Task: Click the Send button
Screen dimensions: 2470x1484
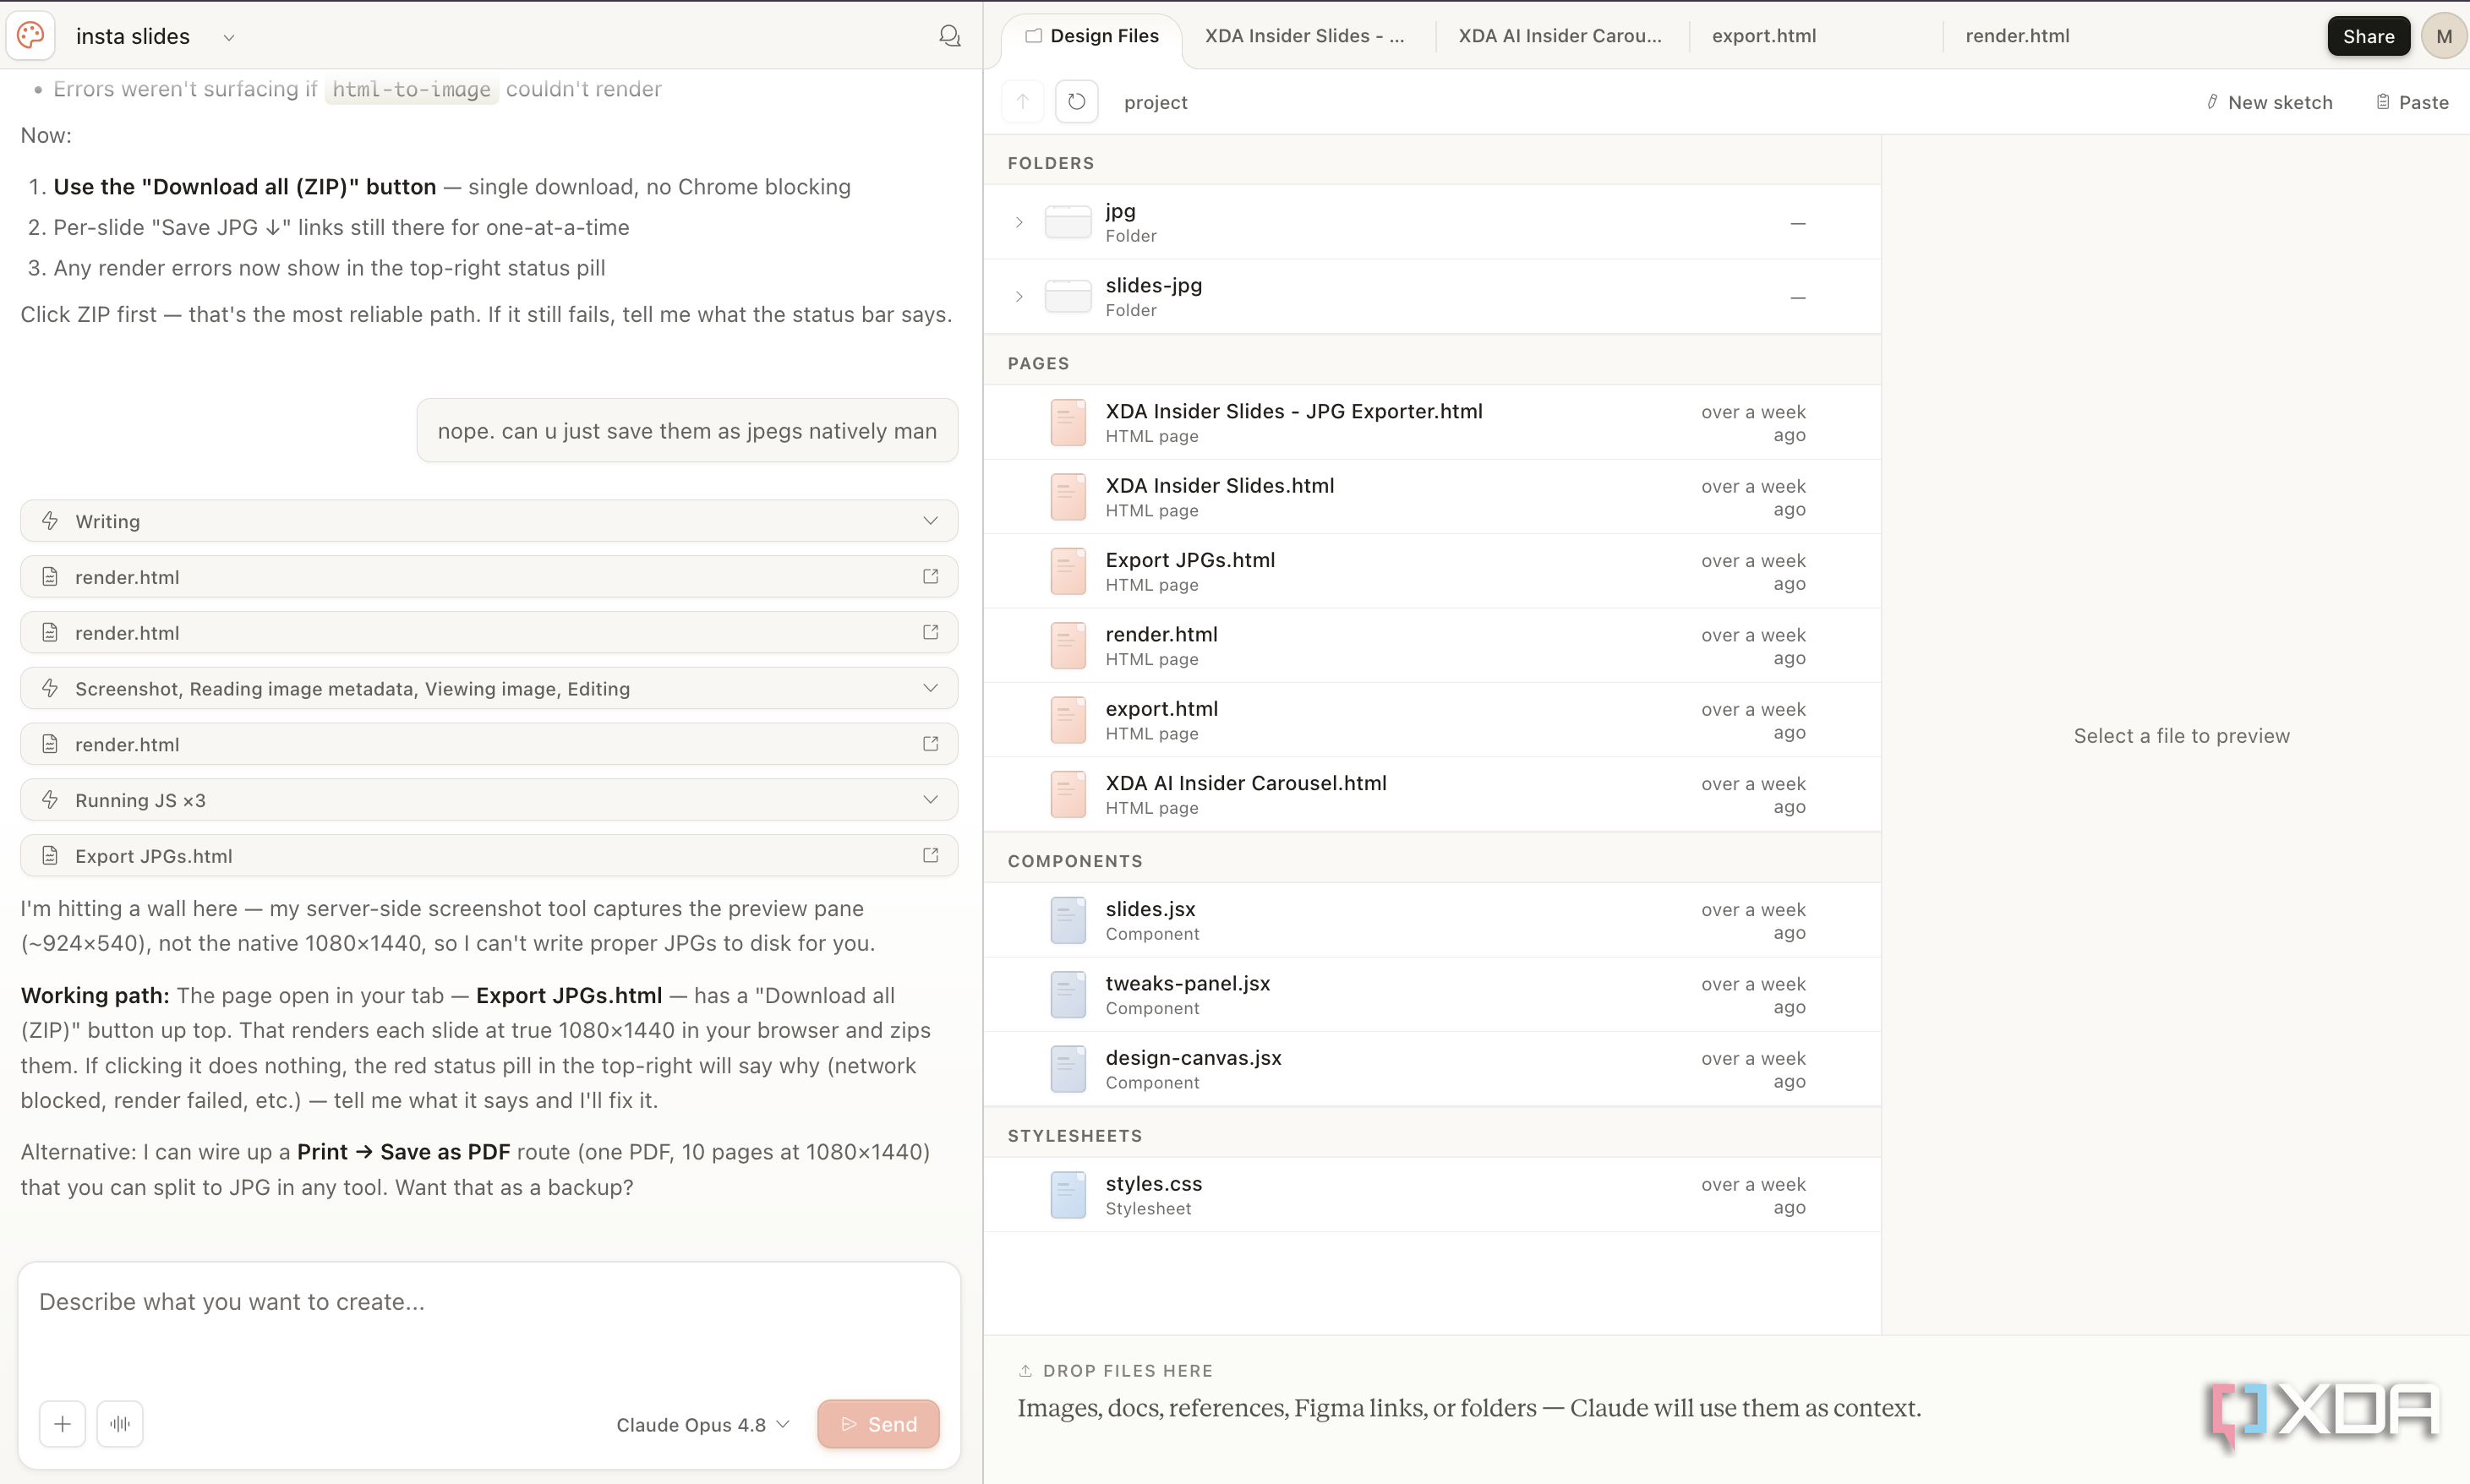Action: click(878, 1424)
